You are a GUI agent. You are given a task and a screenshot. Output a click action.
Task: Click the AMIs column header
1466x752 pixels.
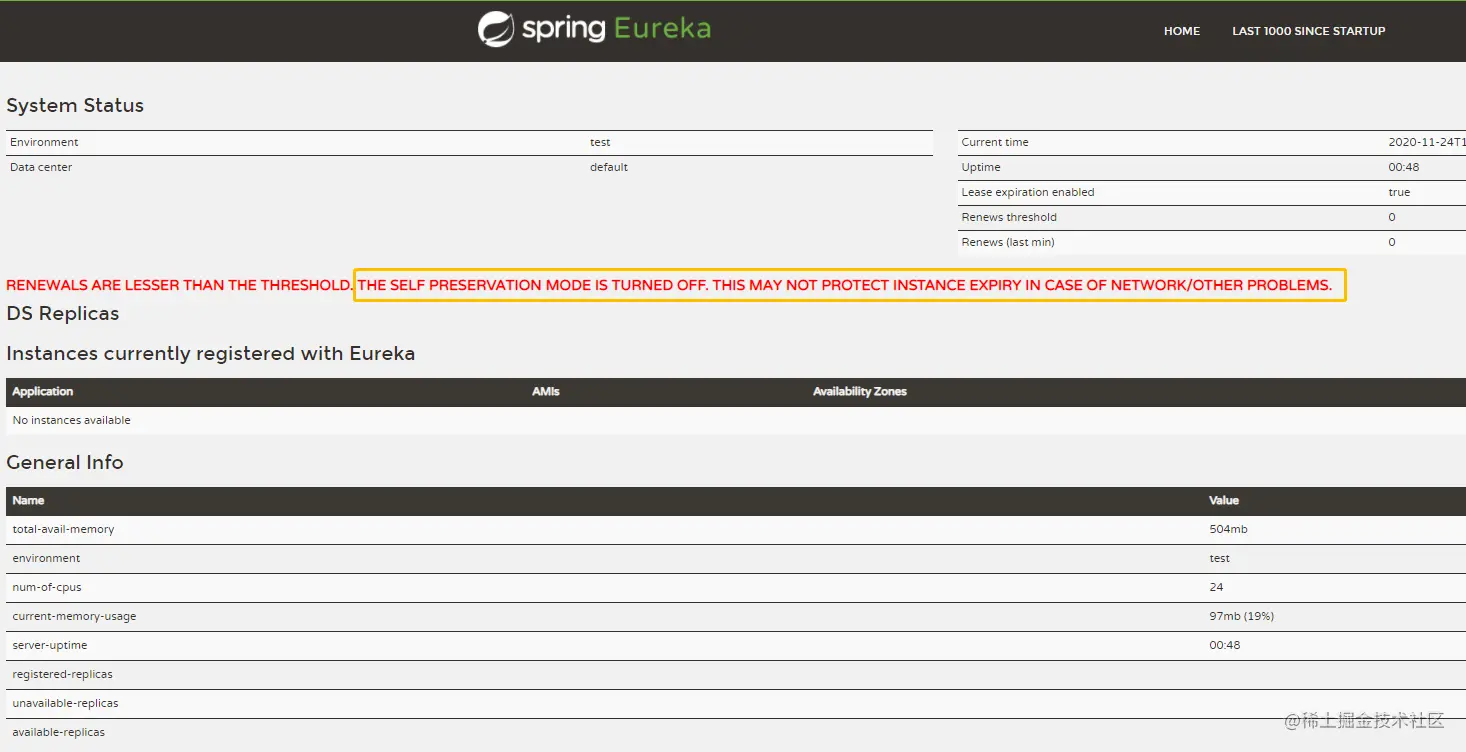[546, 392]
